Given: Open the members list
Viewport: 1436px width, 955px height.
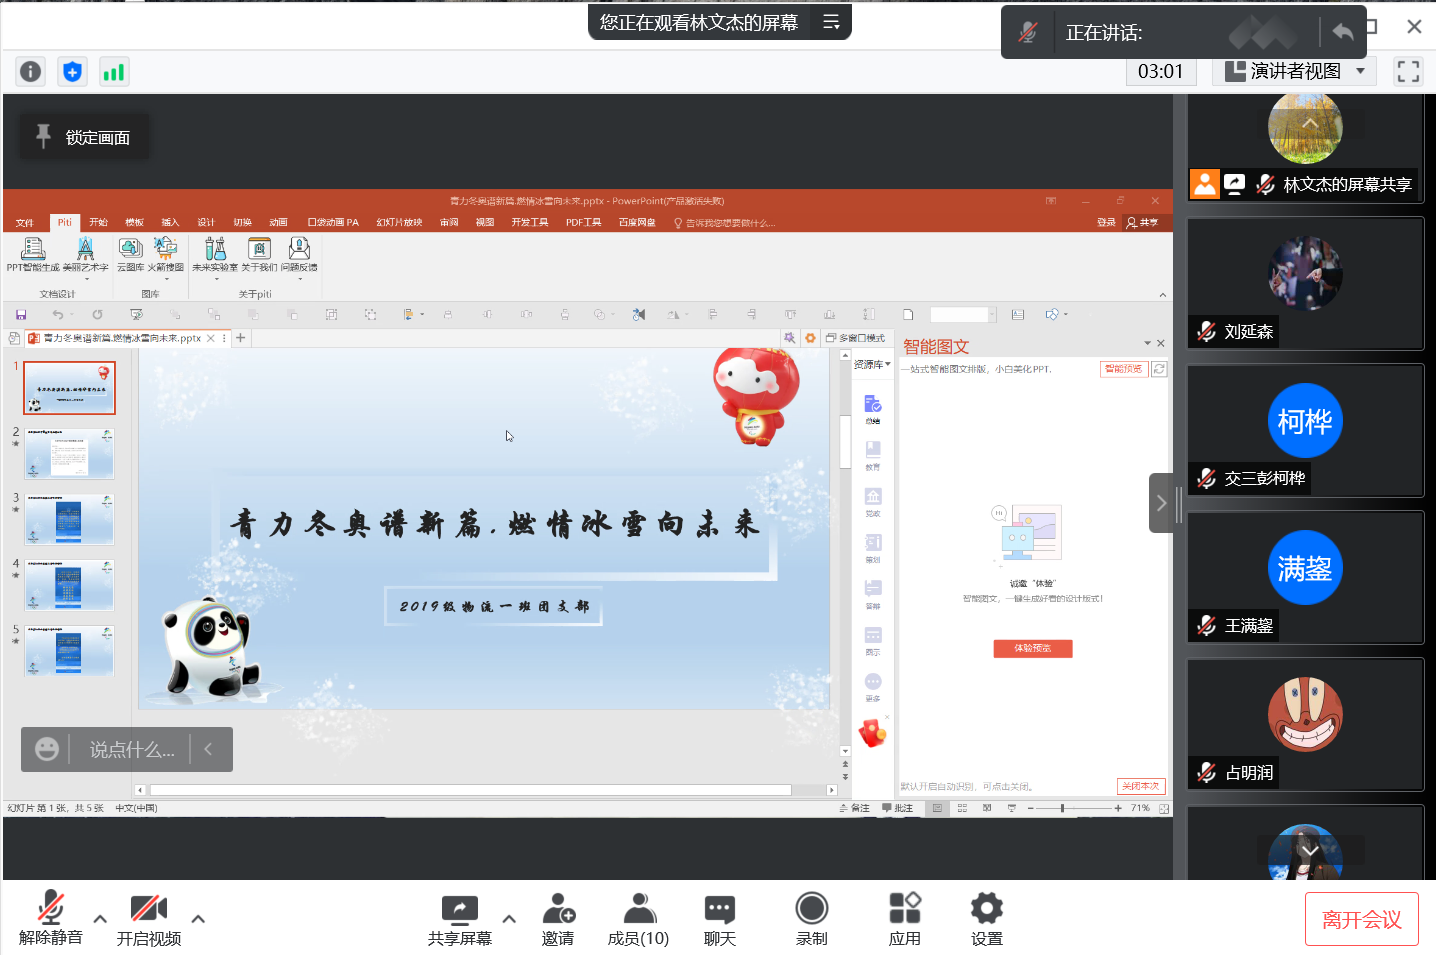Looking at the screenshot, I should tap(638, 919).
